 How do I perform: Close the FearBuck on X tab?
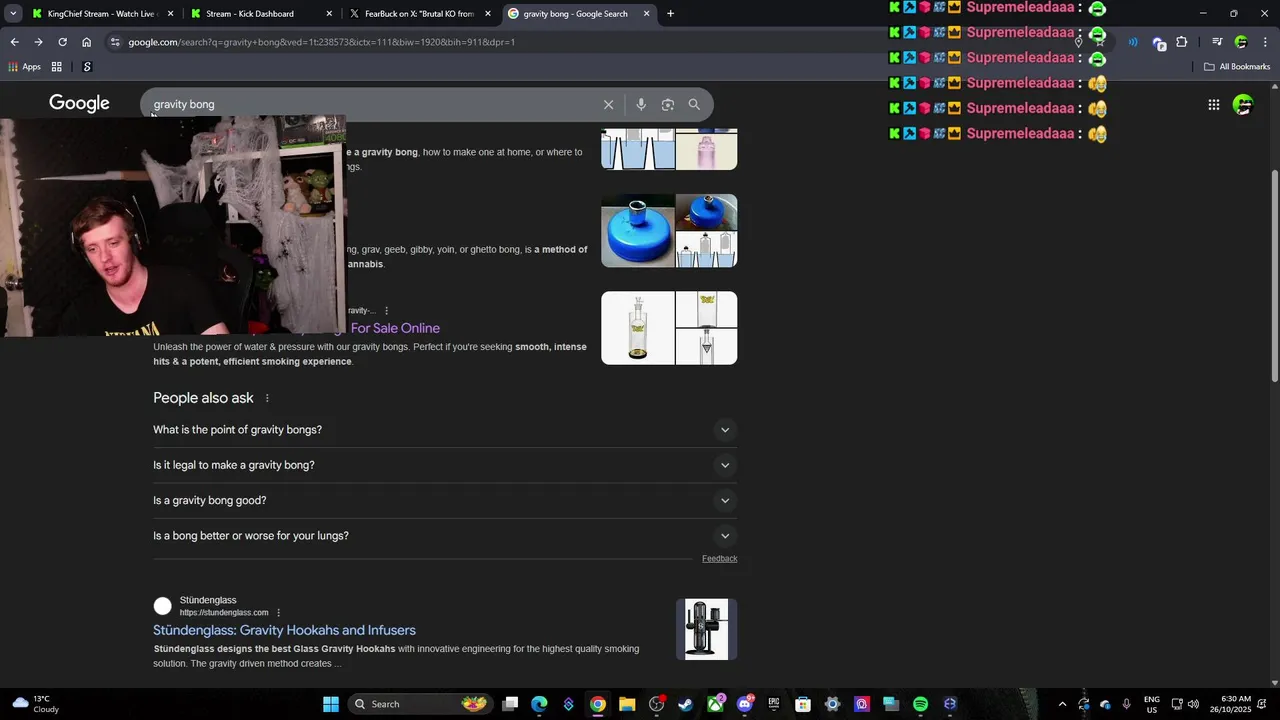pyautogui.click(x=488, y=14)
